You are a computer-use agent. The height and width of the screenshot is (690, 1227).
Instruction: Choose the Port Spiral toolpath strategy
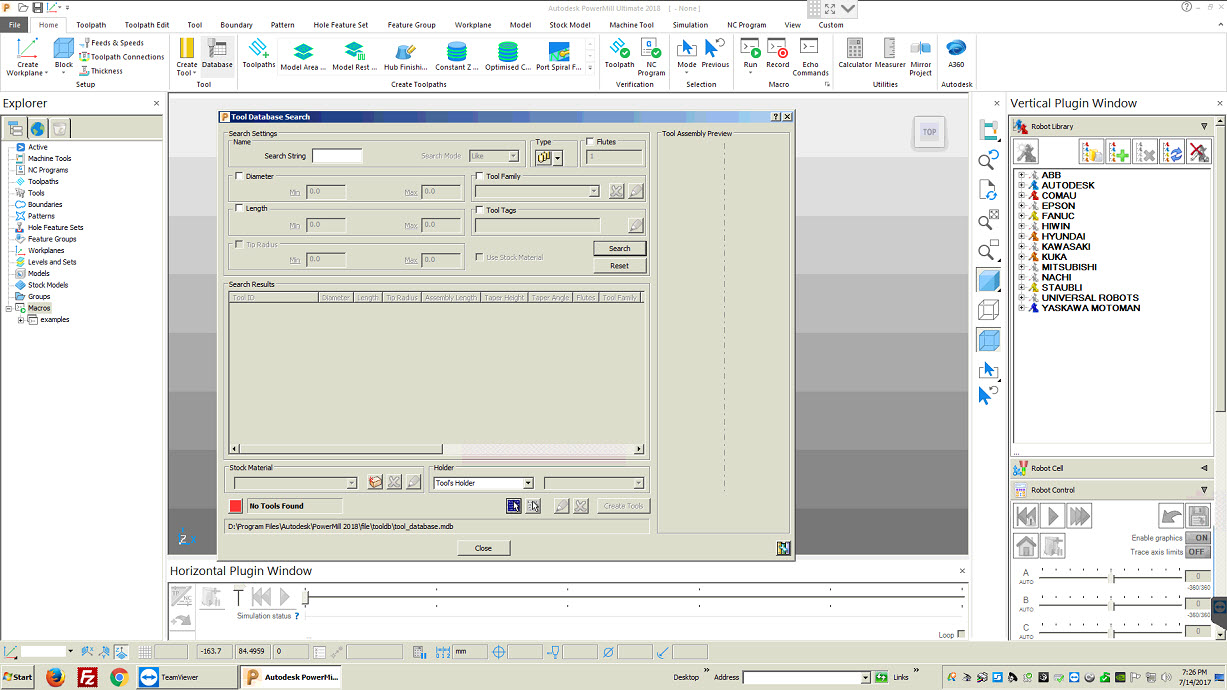pyautogui.click(x=559, y=56)
